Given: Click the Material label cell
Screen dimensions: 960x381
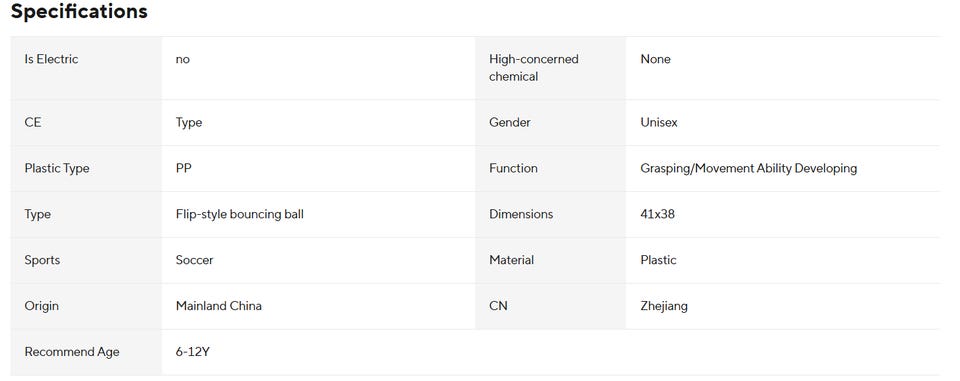Looking at the screenshot, I should 550,260.
